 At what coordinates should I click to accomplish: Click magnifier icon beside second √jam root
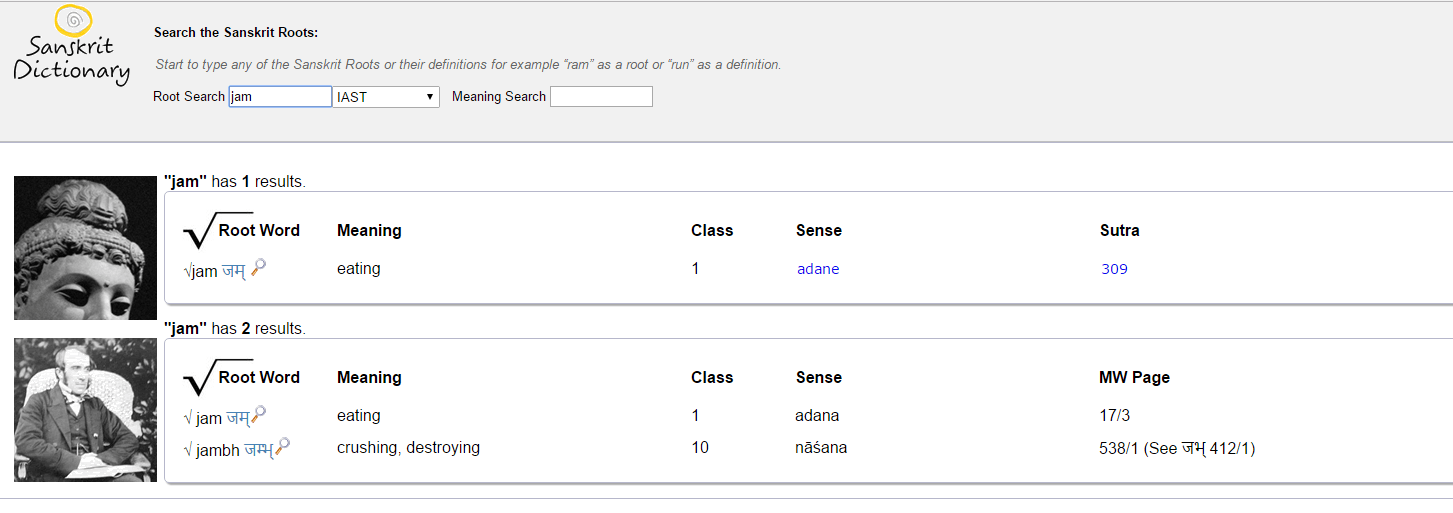(259, 414)
